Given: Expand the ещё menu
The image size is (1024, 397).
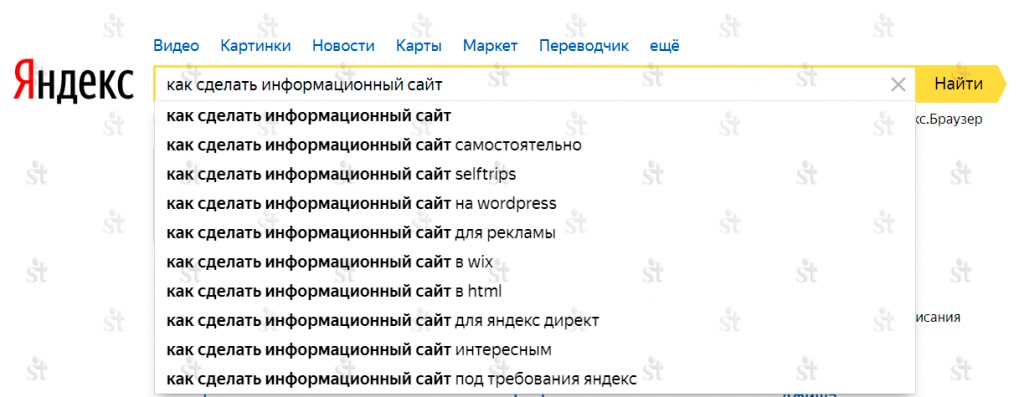Looking at the screenshot, I should click(x=665, y=46).
